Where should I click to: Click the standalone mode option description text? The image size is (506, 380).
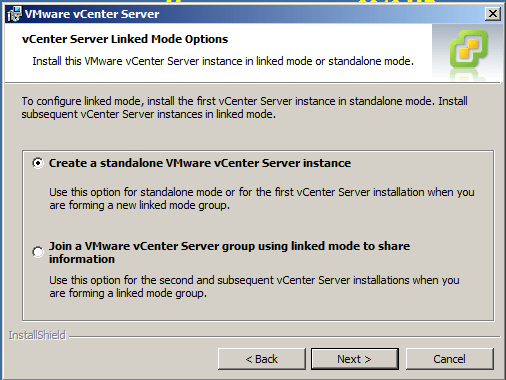pos(262,199)
